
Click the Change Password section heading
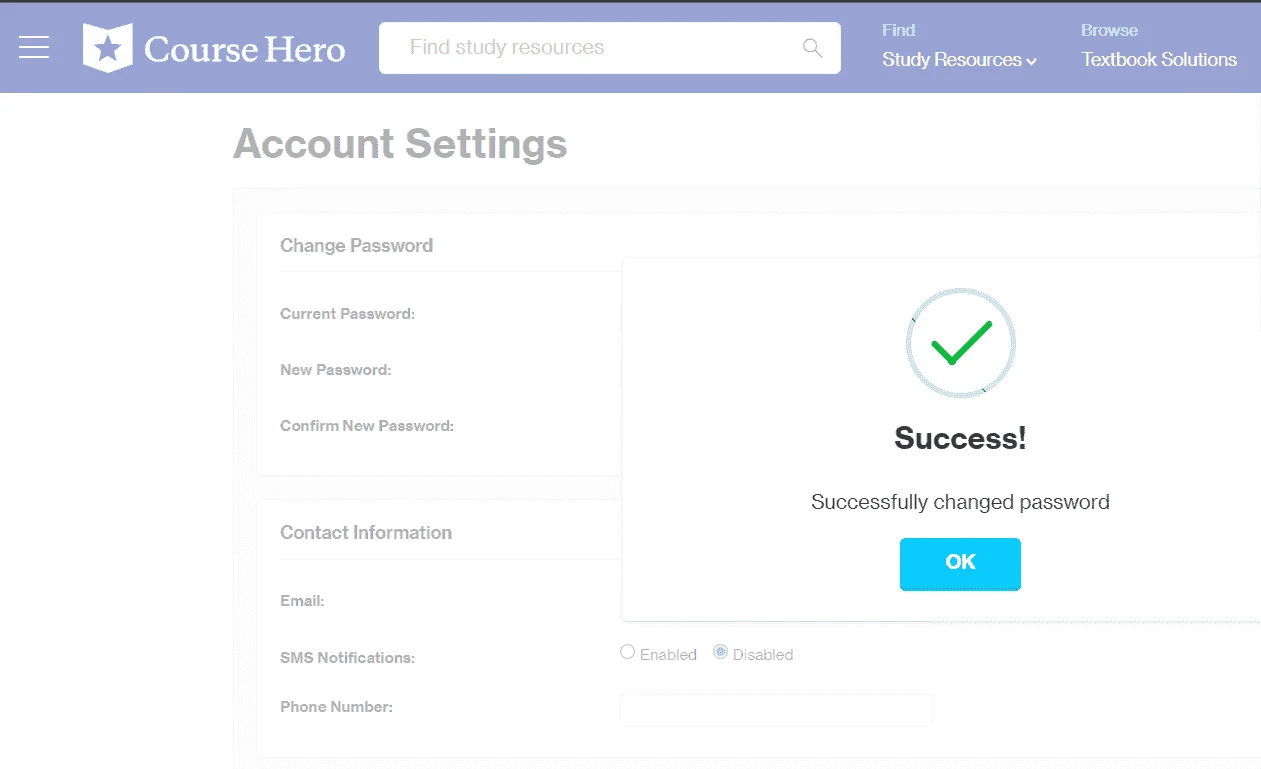click(356, 246)
